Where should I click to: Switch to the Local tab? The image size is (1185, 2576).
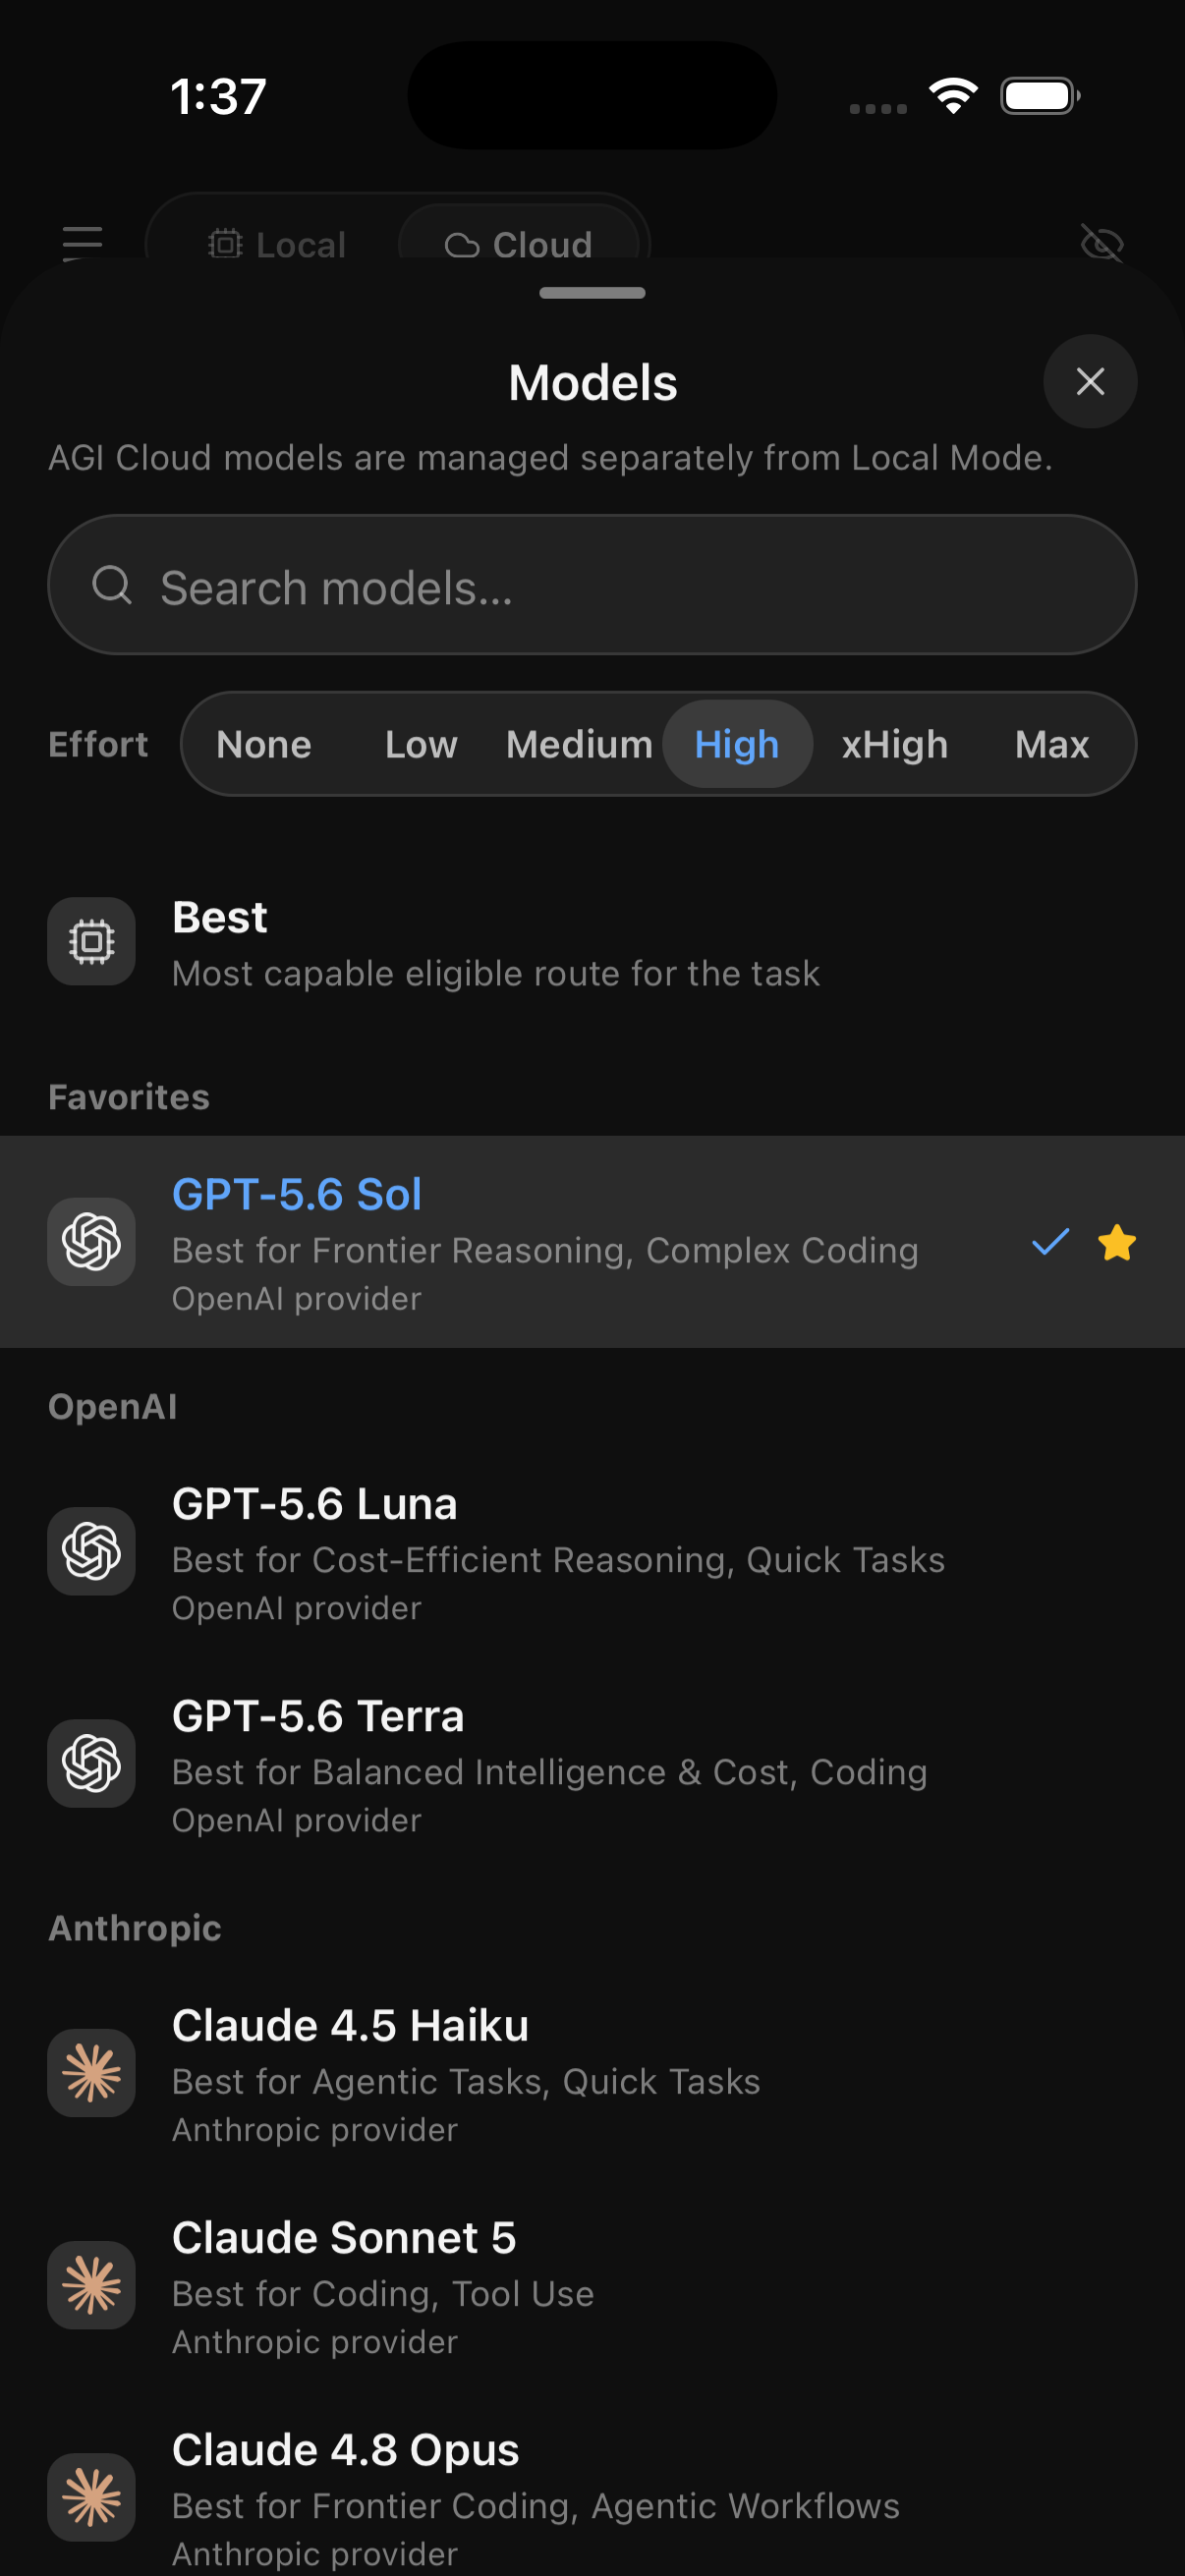[x=277, y=244]
